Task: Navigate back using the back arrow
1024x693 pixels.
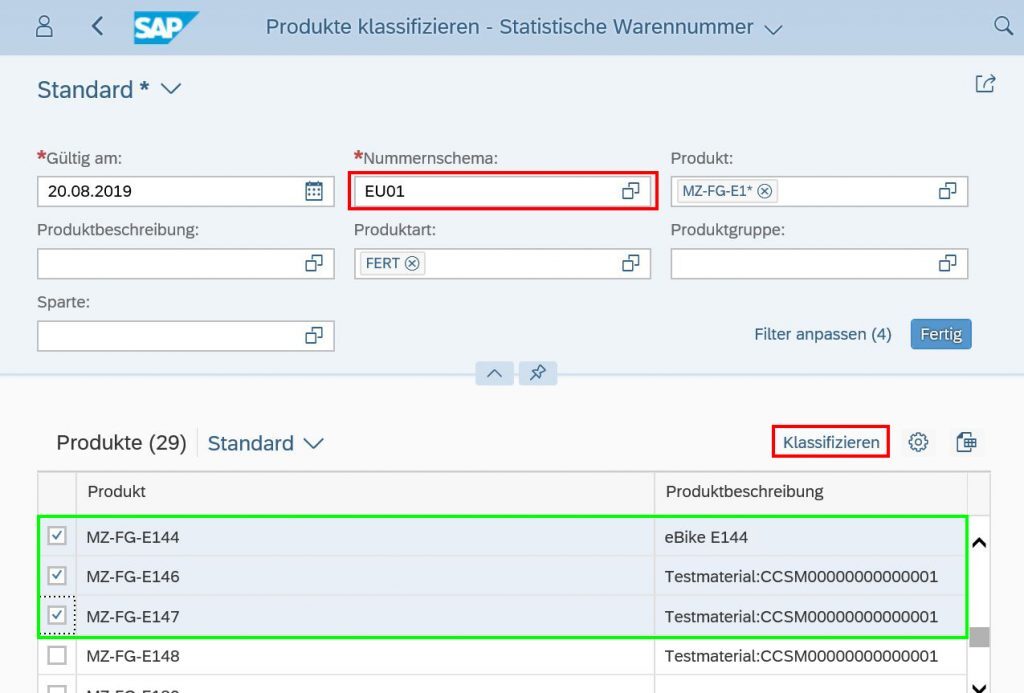Action: click(96, 26)
